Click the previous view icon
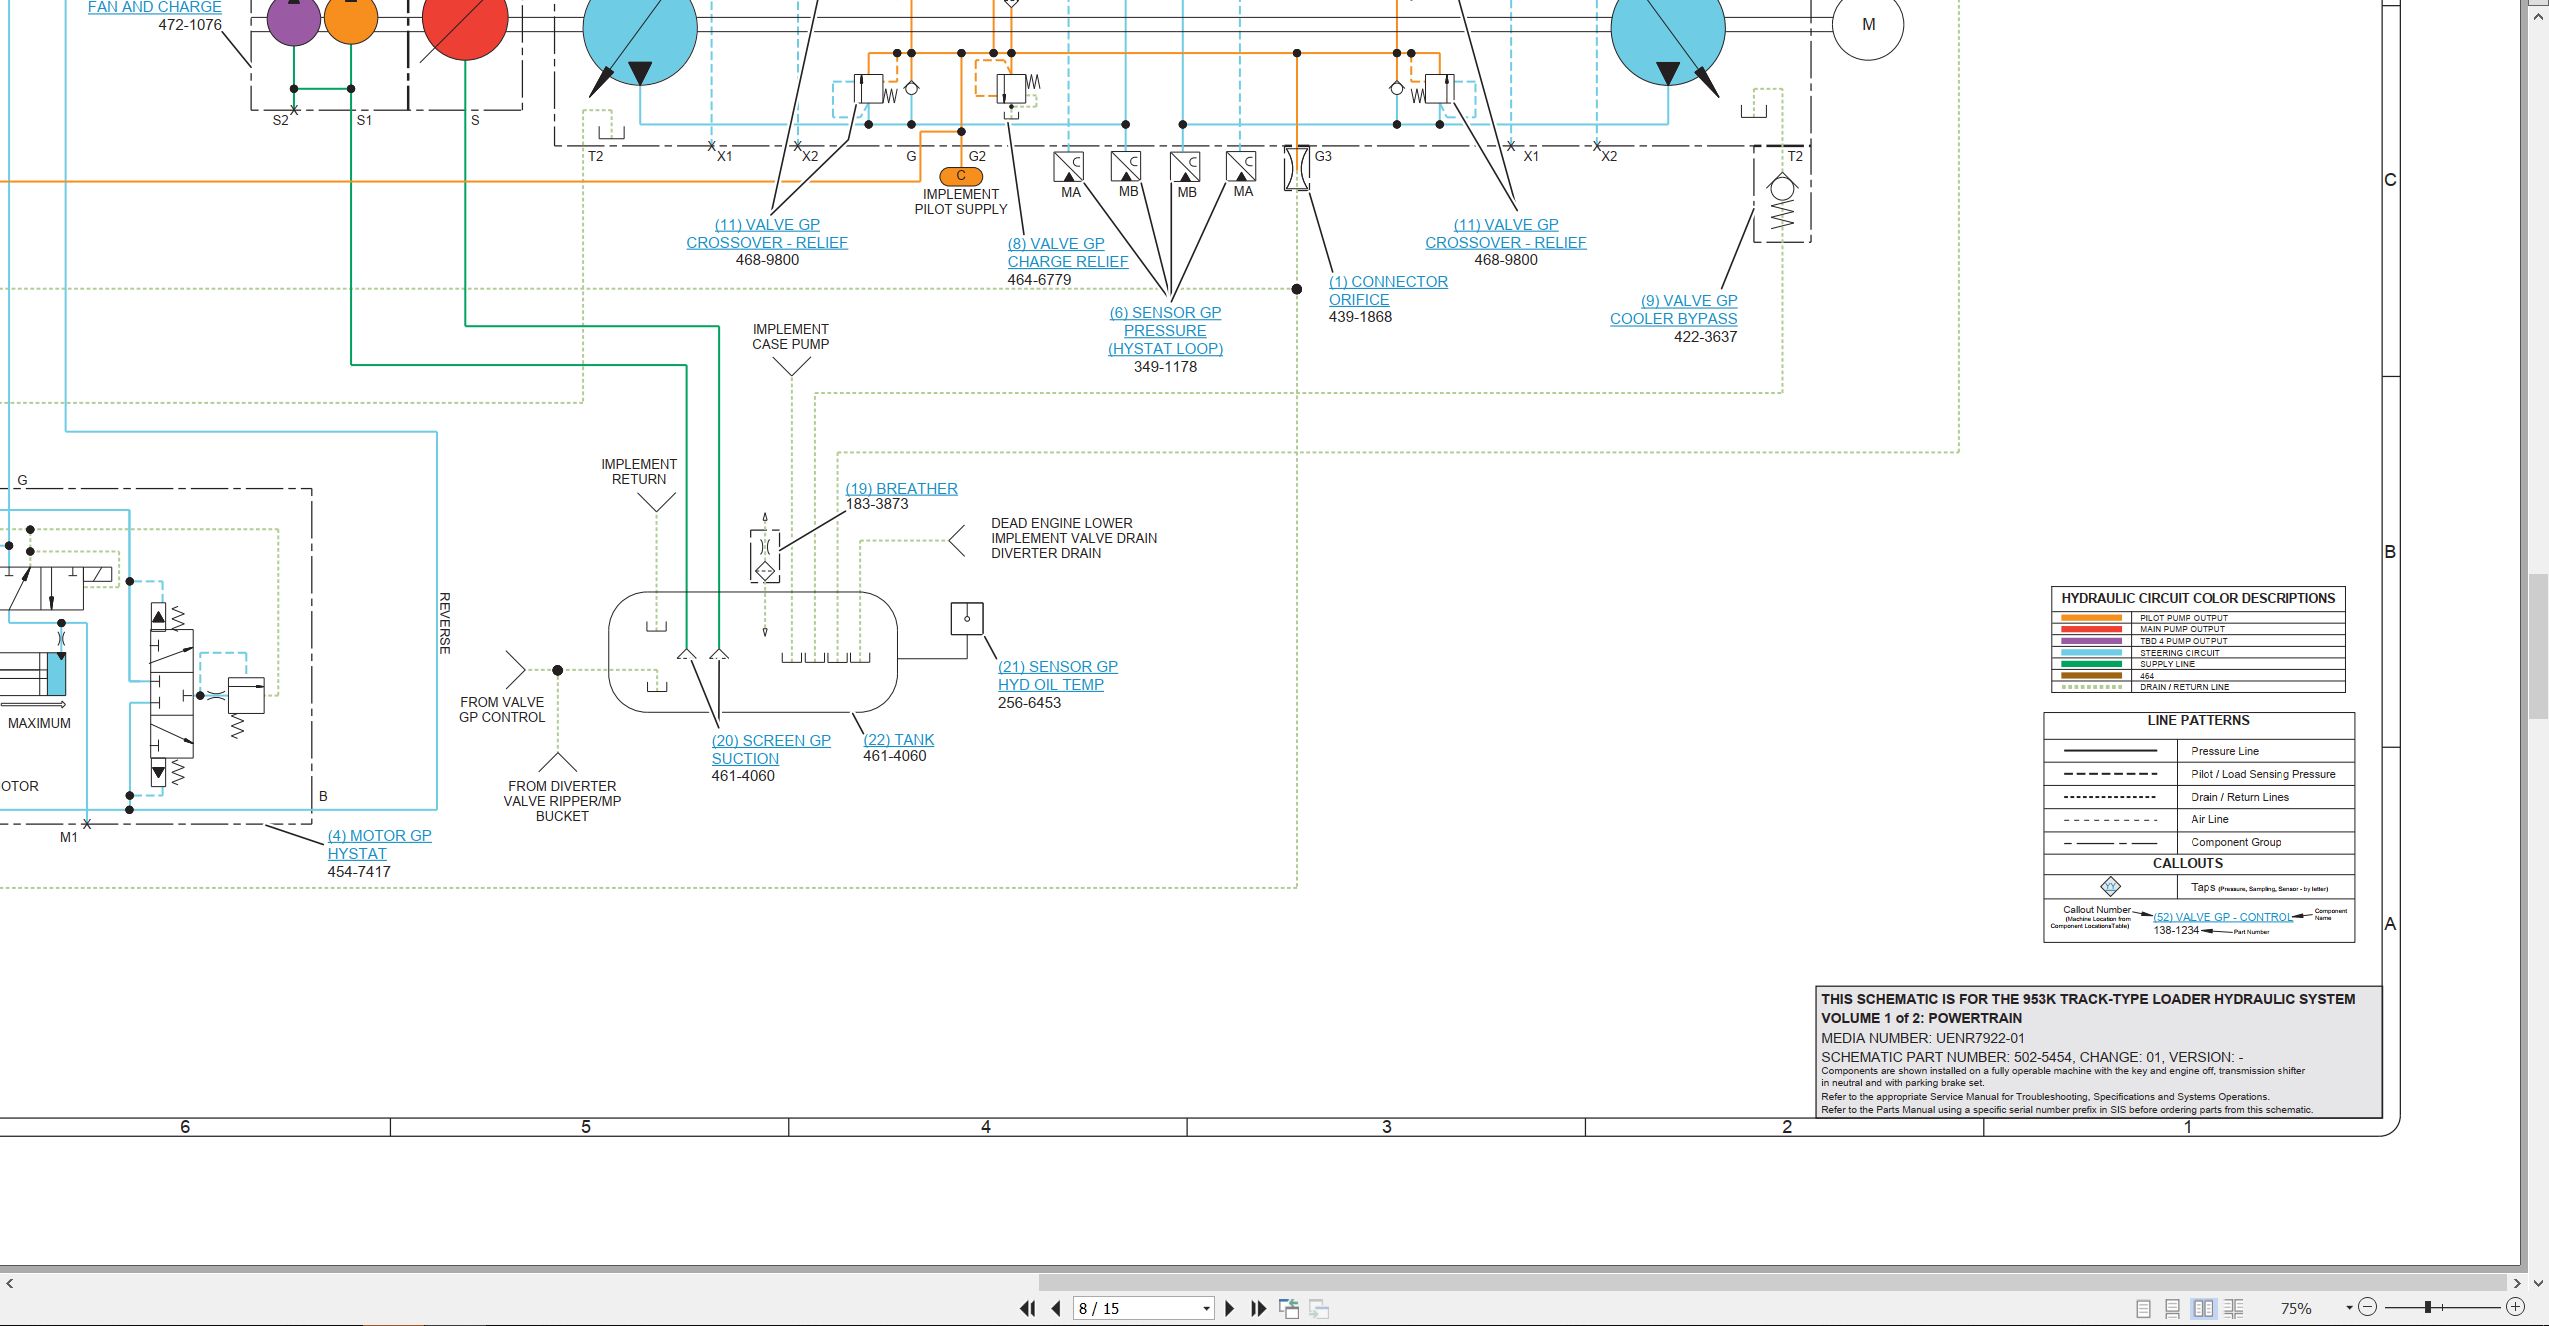Viewport: 2549px width, 1326px height. [1289, 1308]
